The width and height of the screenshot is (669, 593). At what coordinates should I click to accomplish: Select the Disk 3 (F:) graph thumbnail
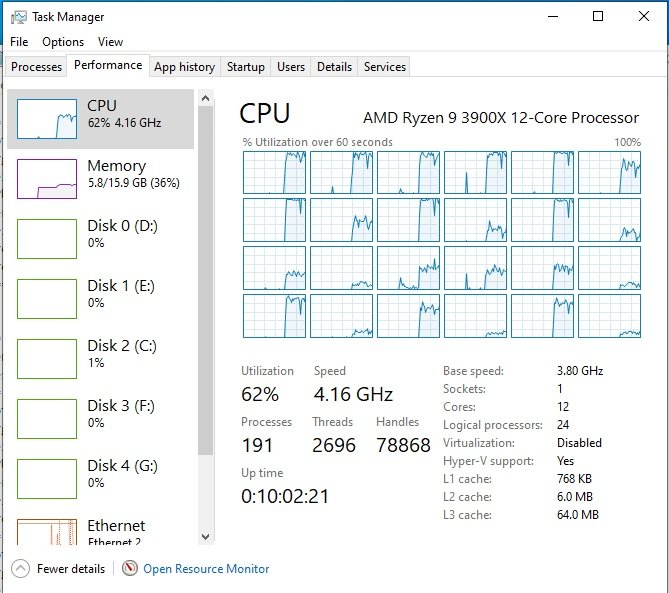tap(47, 419)
